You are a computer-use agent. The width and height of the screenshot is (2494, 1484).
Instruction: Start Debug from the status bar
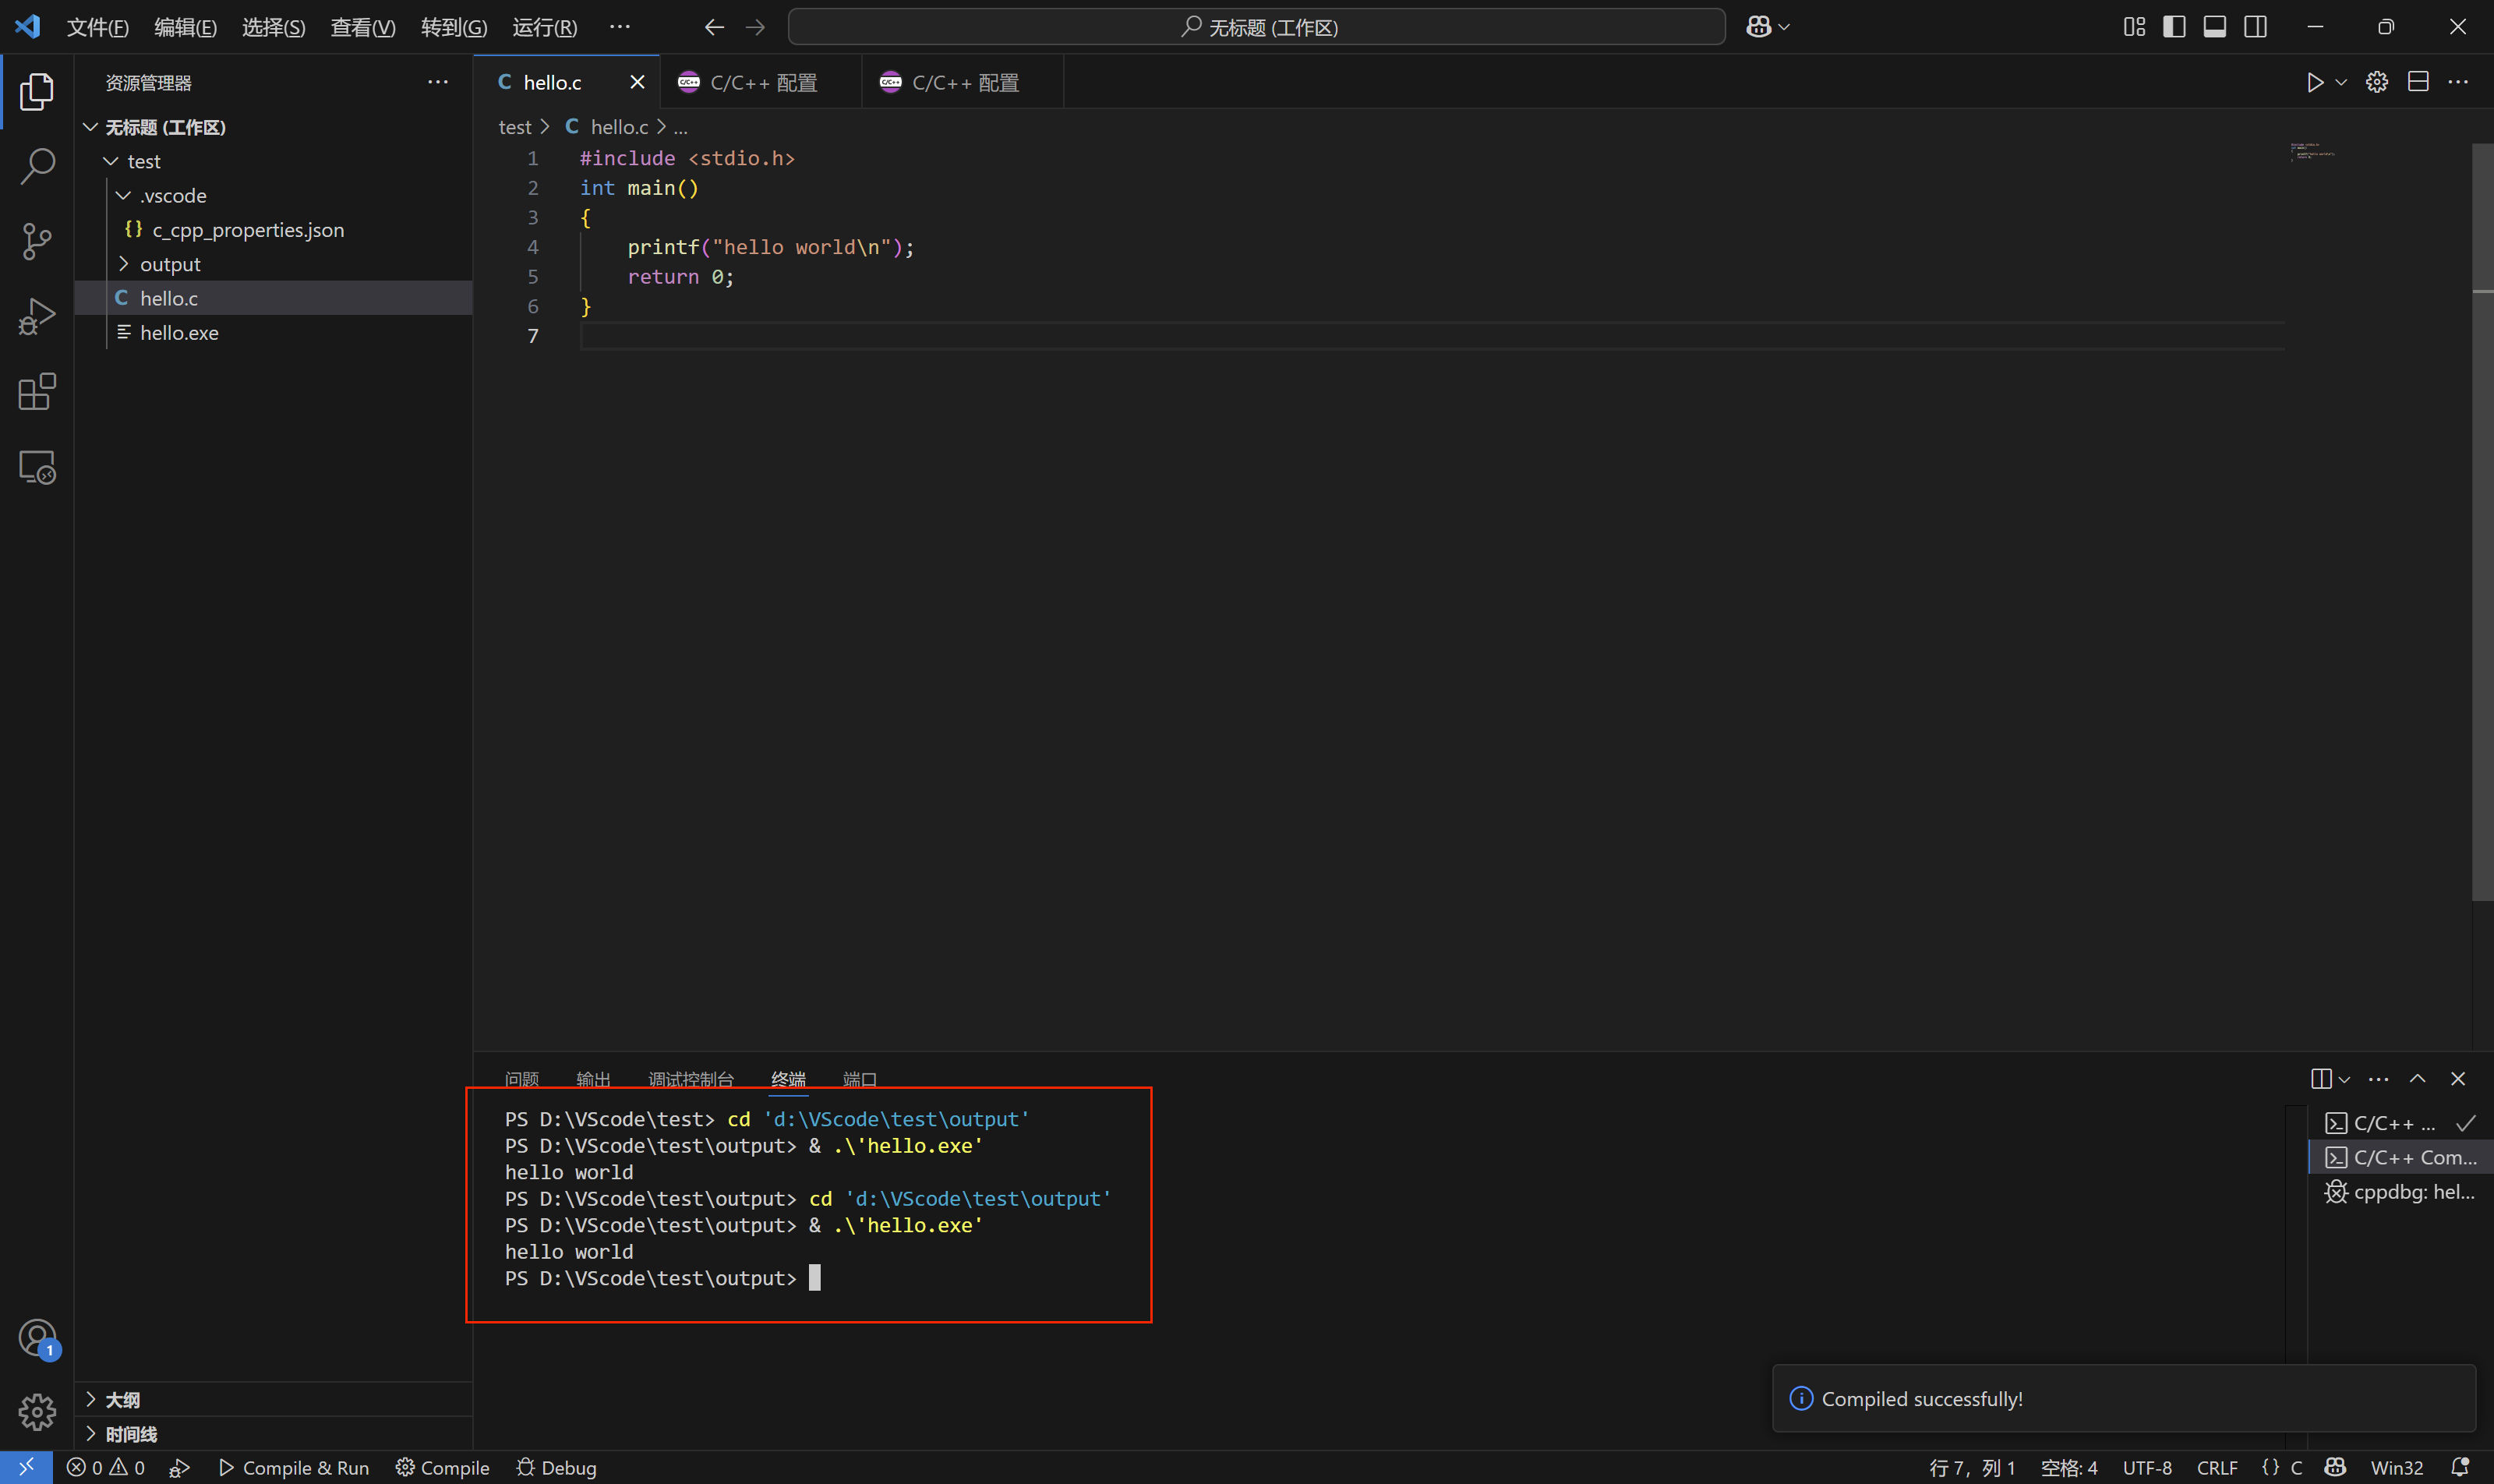click(x=557, y=1467)
